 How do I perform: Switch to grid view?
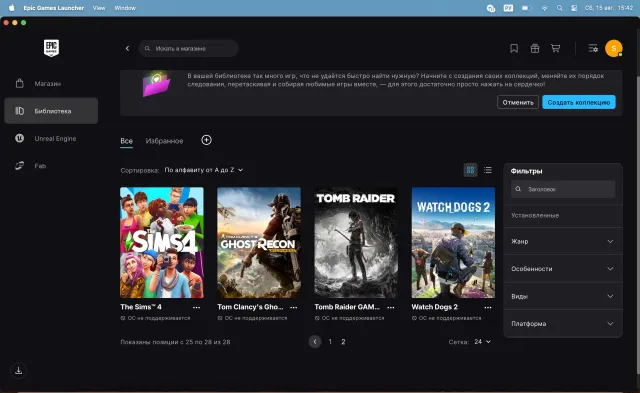[x=470, y=170]
